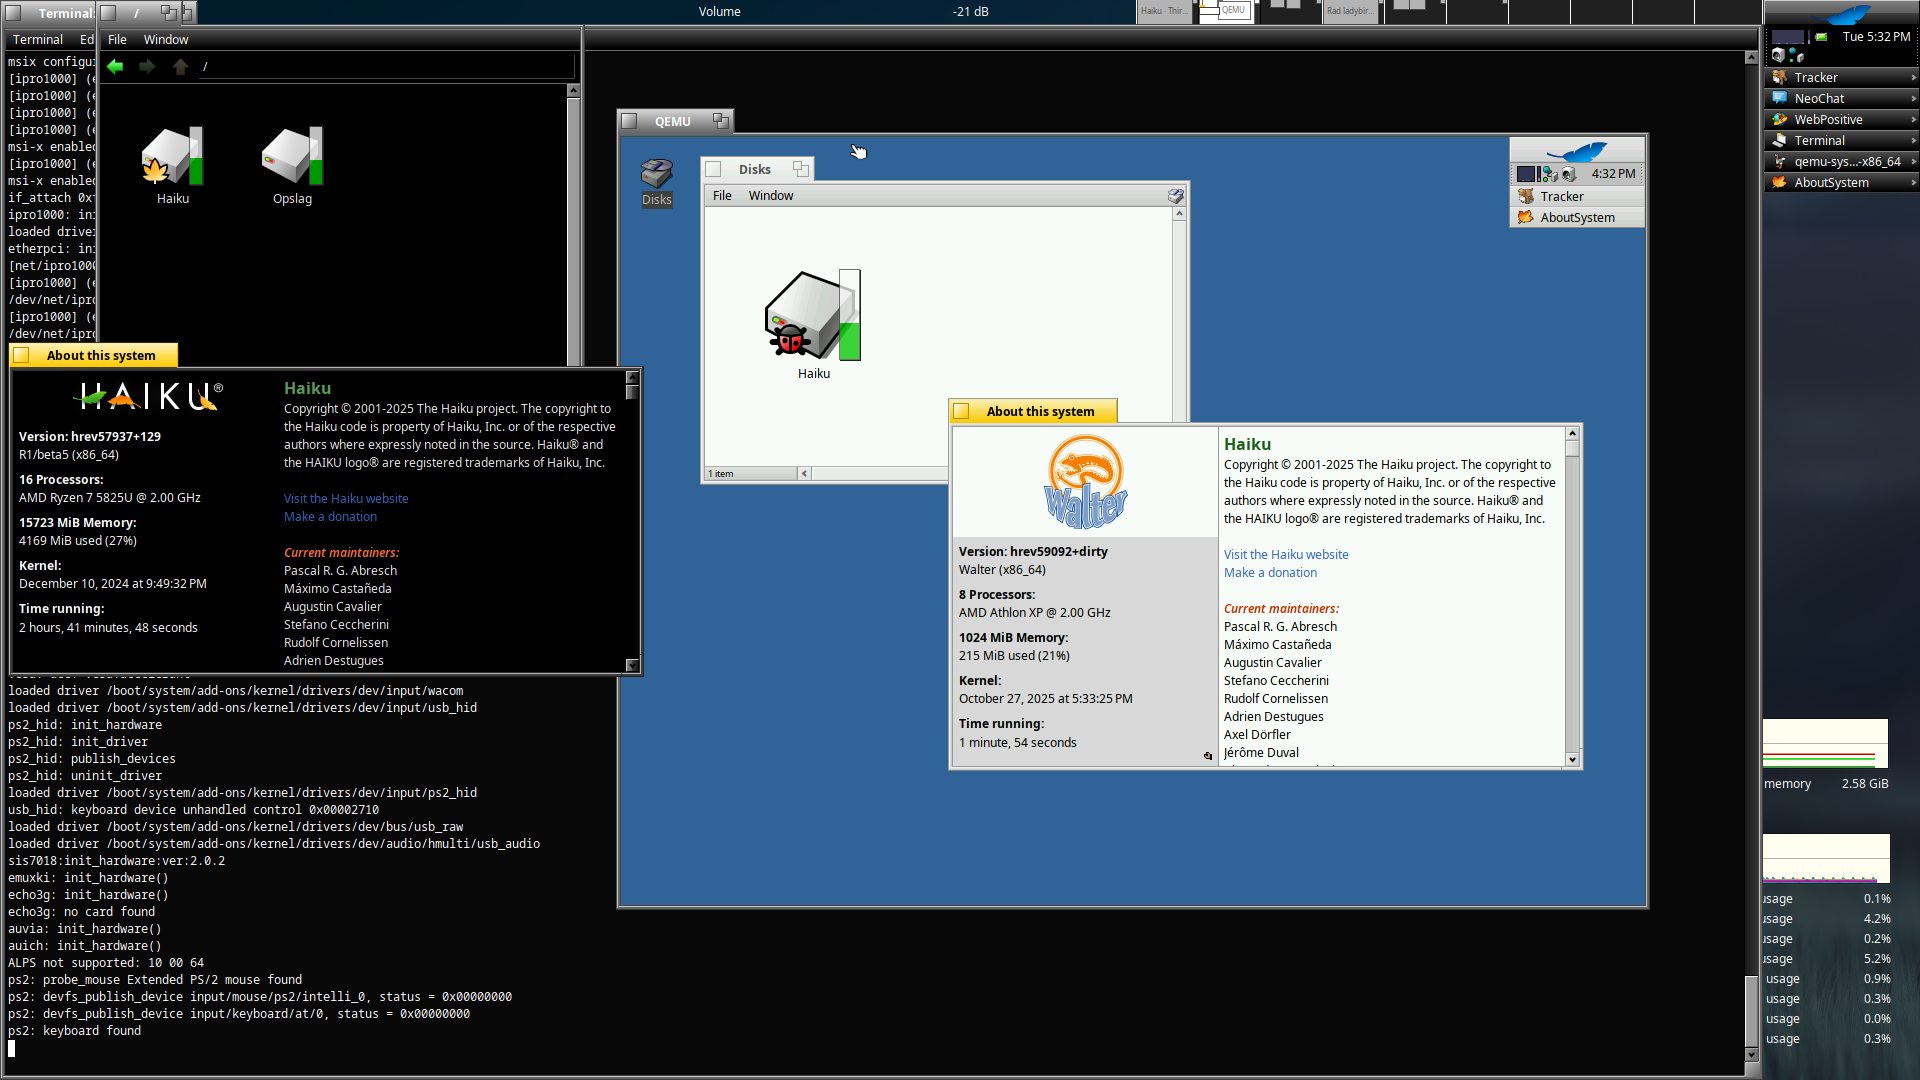The height and width of the screenshot is (1080, 1920).
Task: Click the Disks desktop icon in QEMU
Action: point(656,177)
